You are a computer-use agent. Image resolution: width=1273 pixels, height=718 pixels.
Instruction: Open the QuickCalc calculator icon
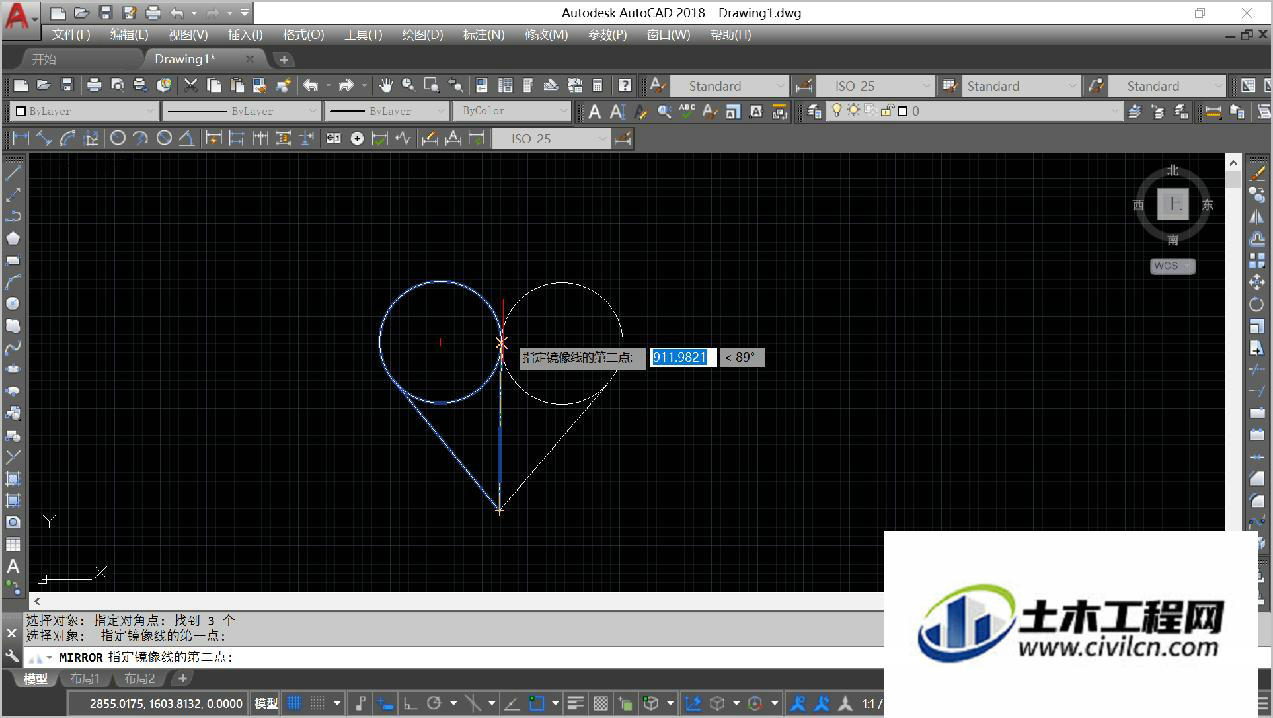[x=598, y=86]
